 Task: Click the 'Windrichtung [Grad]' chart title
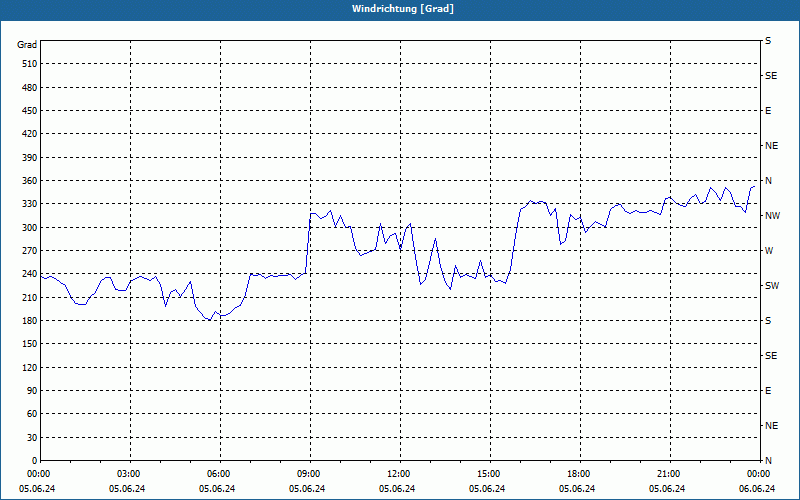[403, 9]
